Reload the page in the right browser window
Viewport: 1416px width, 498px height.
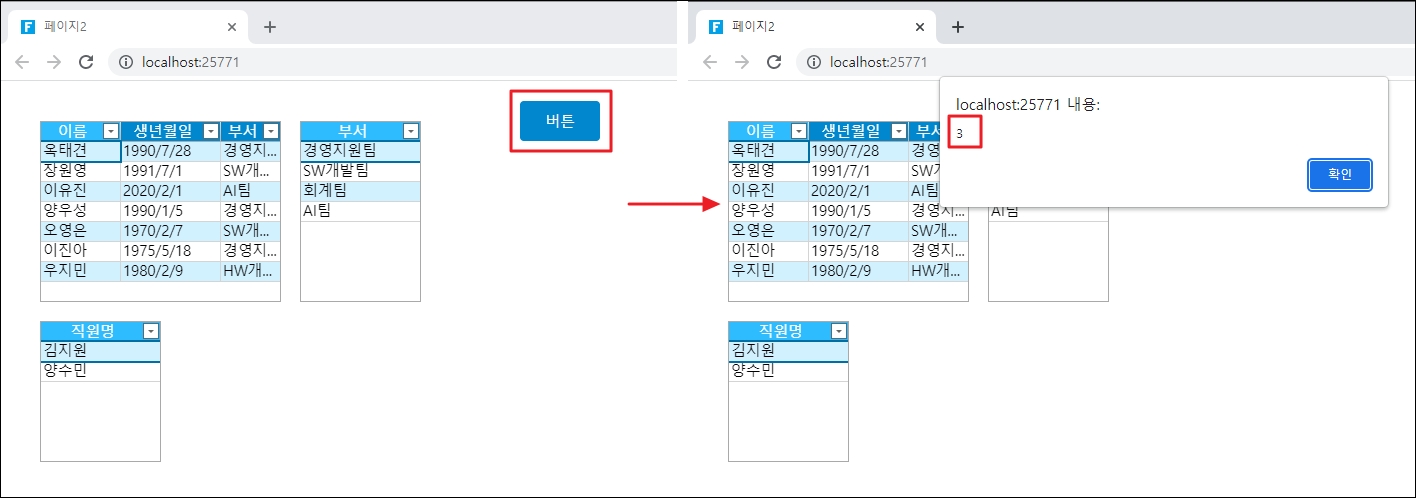point(774,62)
